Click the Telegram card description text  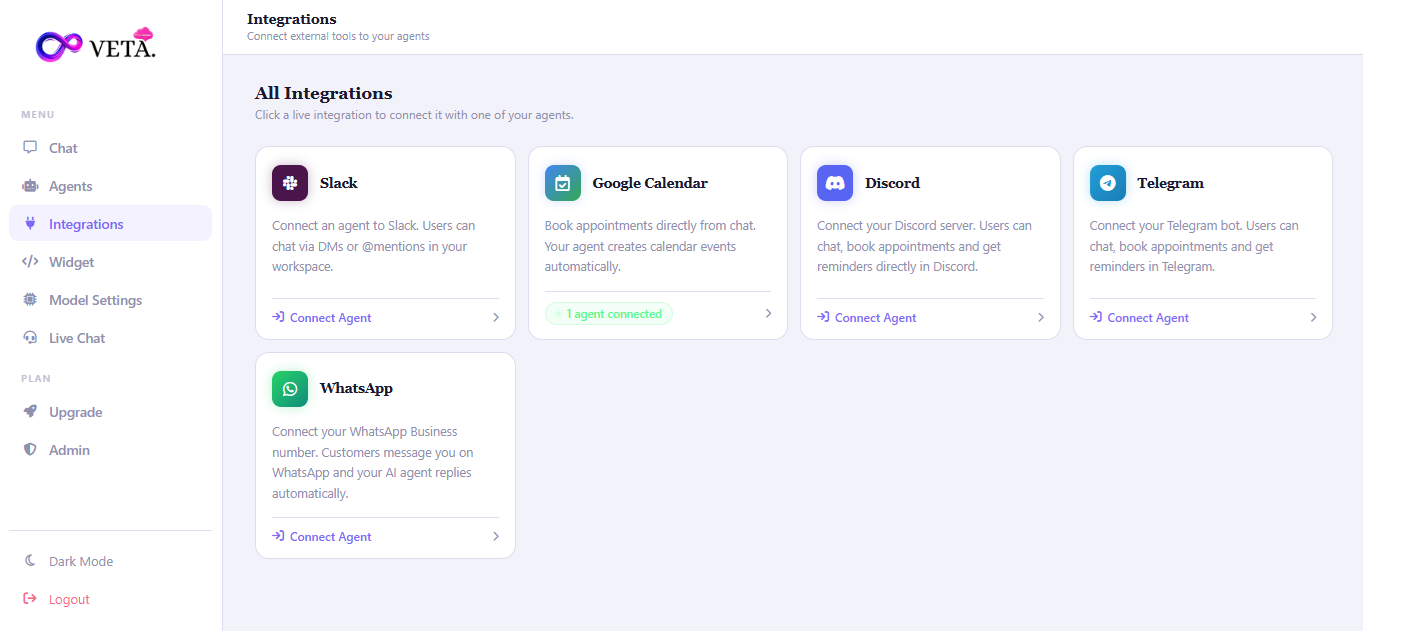(x=1194, y=246)
